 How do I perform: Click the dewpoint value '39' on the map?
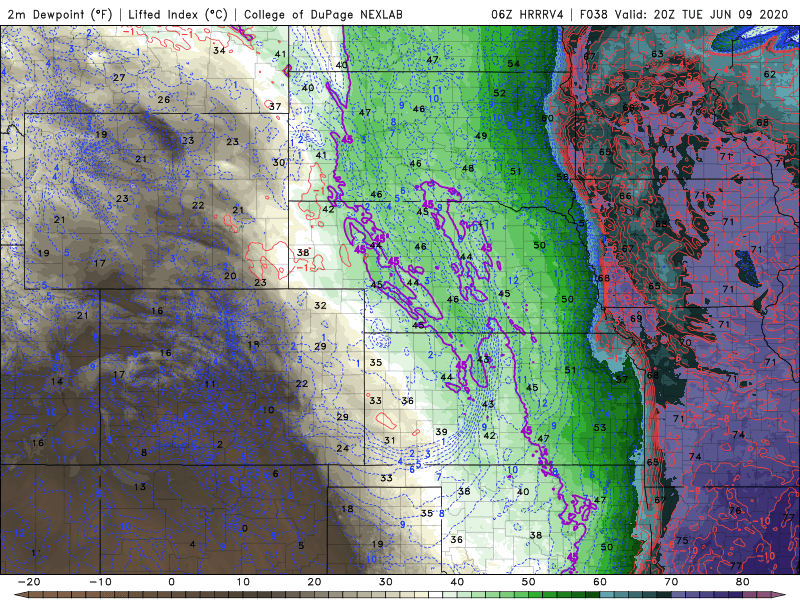pyautogui.click(x=441, y=432)
